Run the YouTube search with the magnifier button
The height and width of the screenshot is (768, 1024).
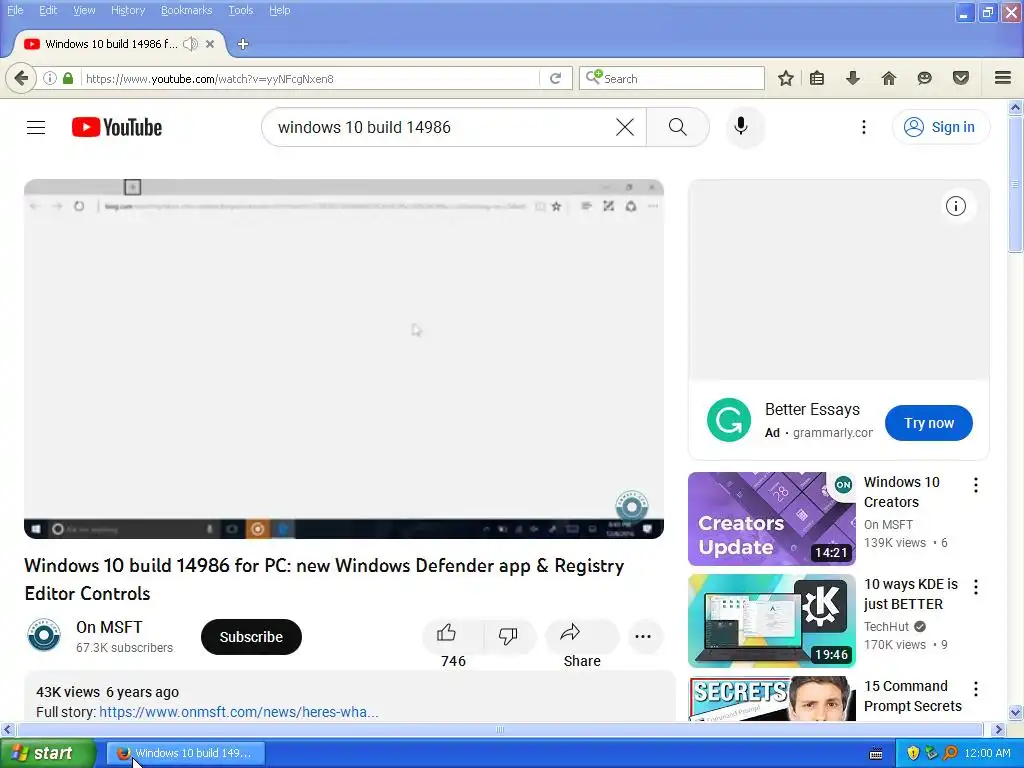coord(678,127)
